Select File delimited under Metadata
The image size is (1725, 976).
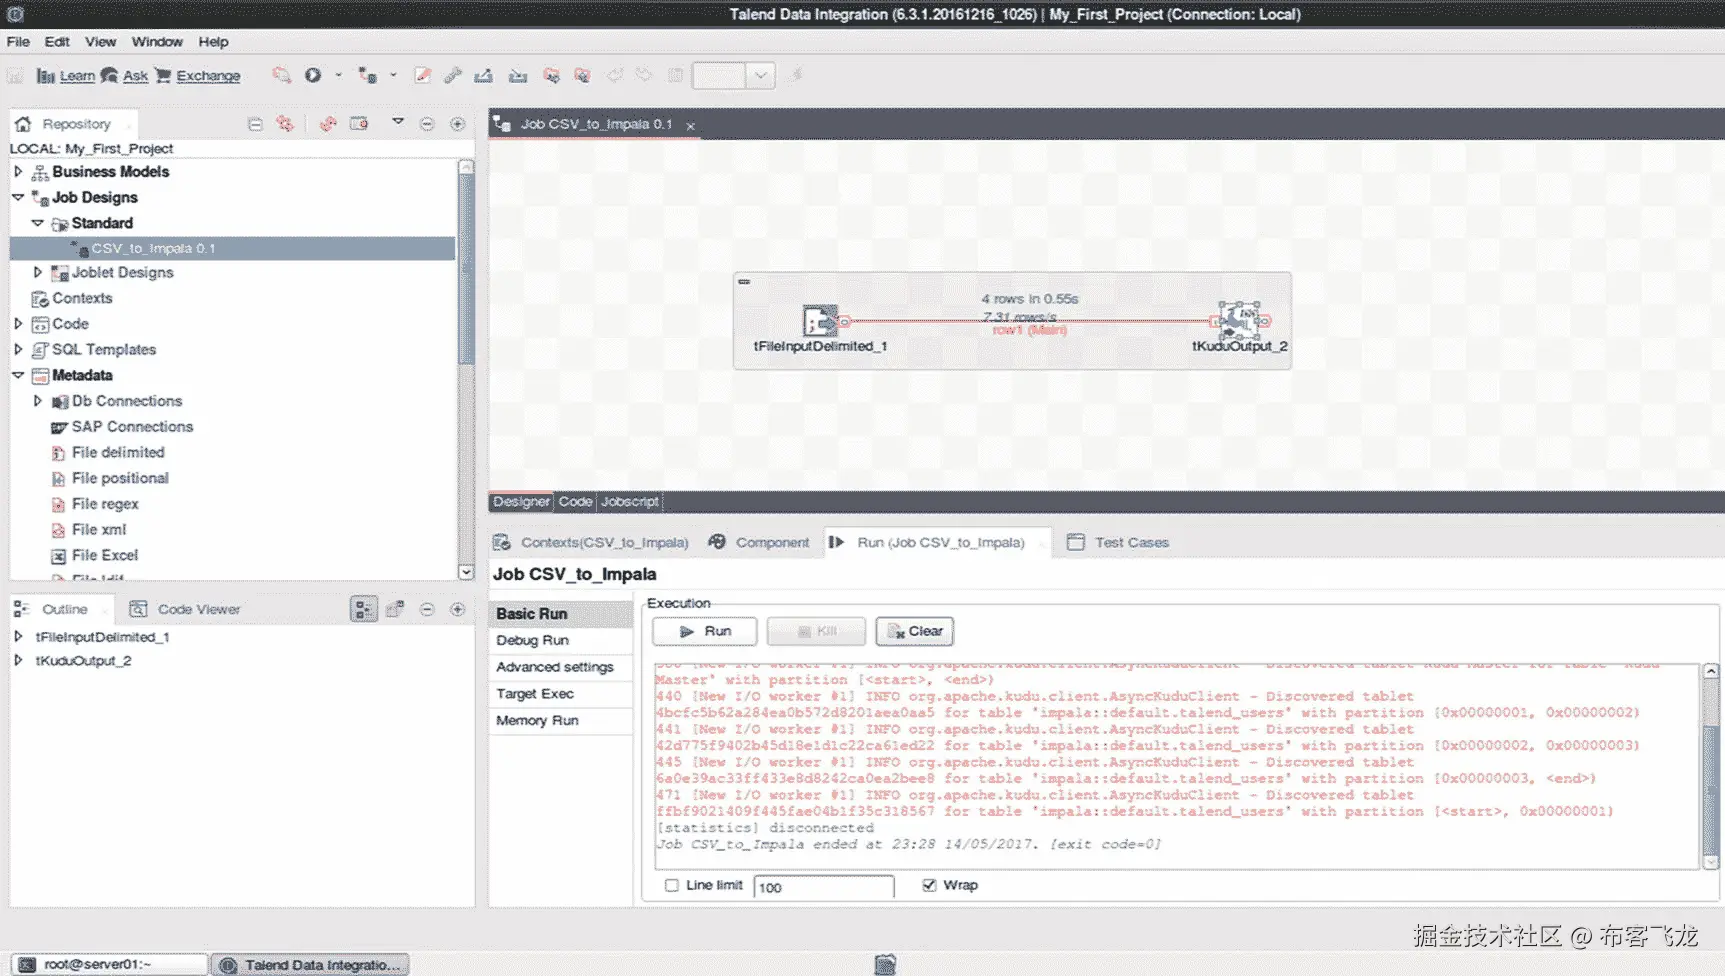(x=118, y=453)
